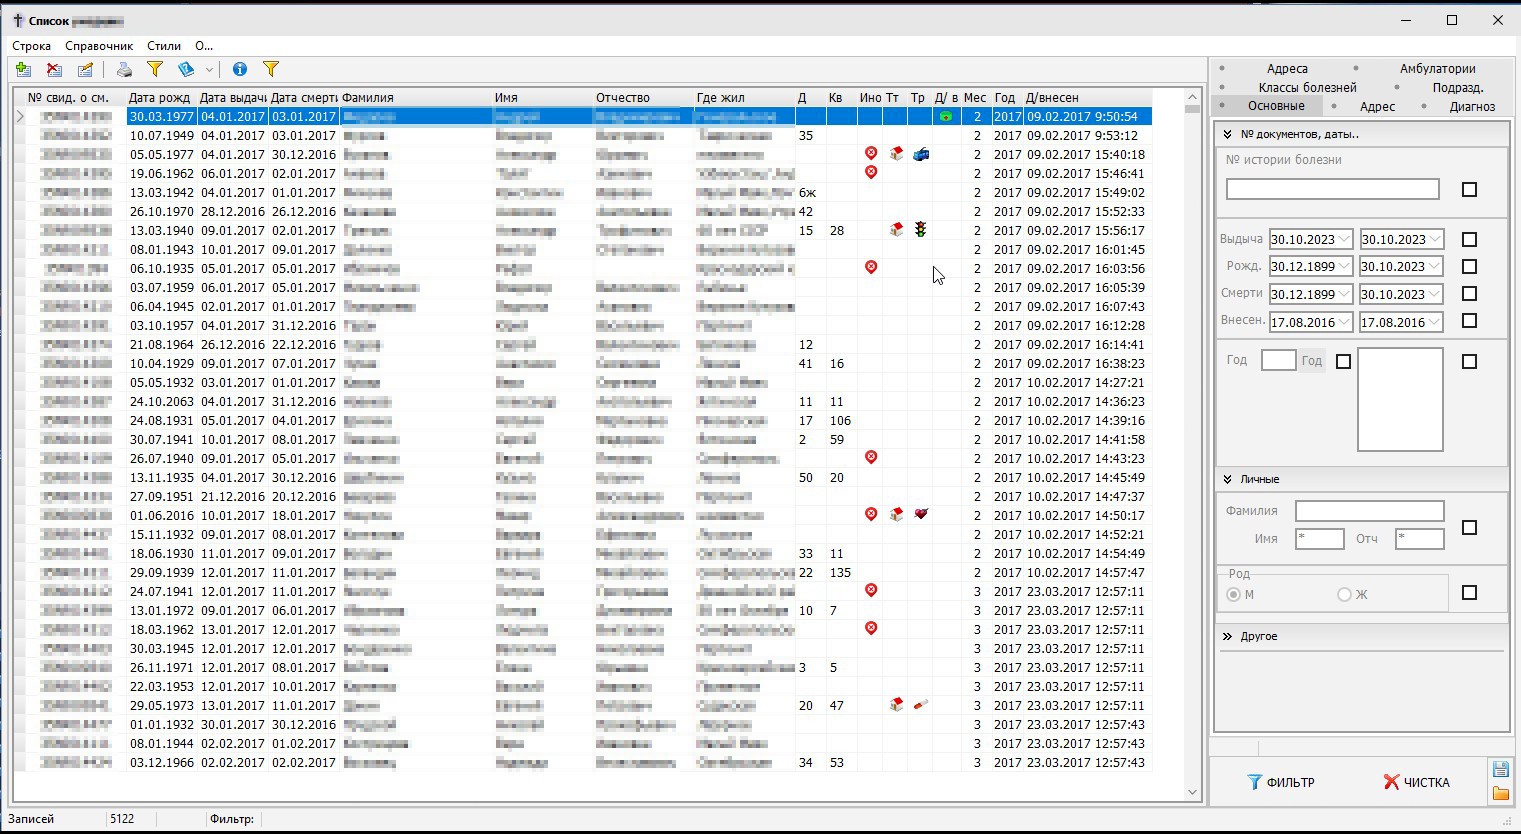Open the Рожд. 30.12.1899 date dropdown

pyautogui.click(x=1345, y=267)
